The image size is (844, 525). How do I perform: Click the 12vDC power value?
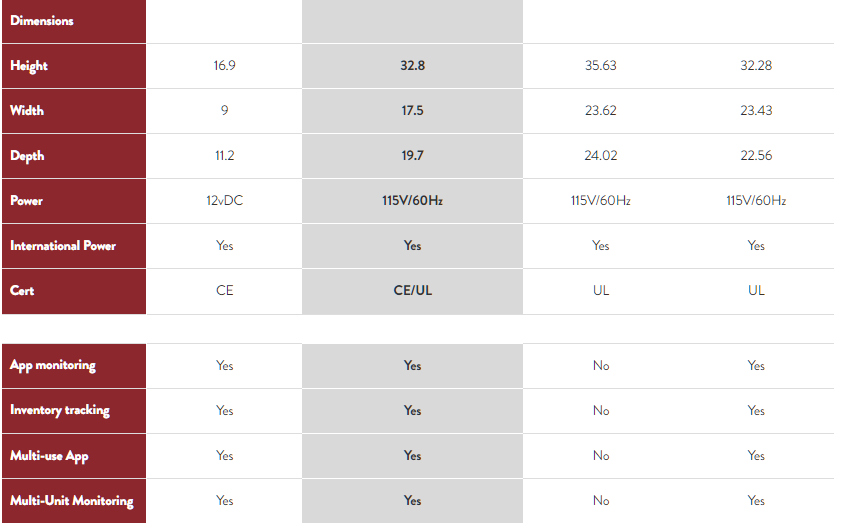(x=224, y=201)
